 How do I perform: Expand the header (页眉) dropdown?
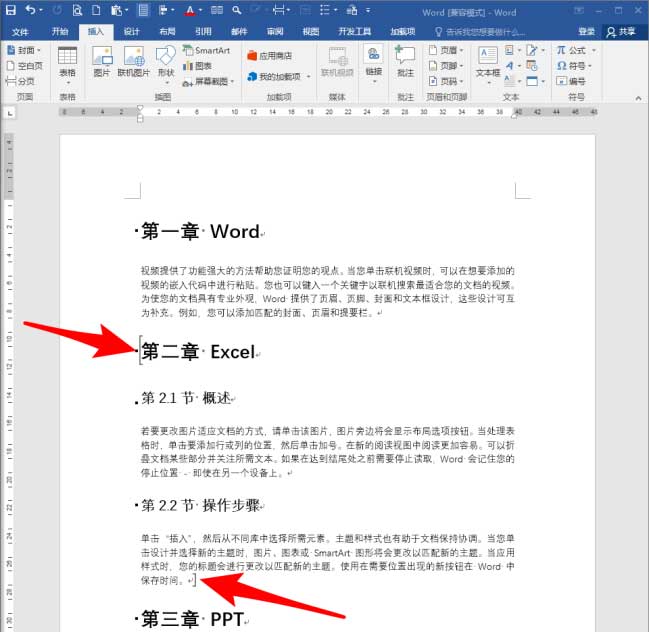coord(461,50)
